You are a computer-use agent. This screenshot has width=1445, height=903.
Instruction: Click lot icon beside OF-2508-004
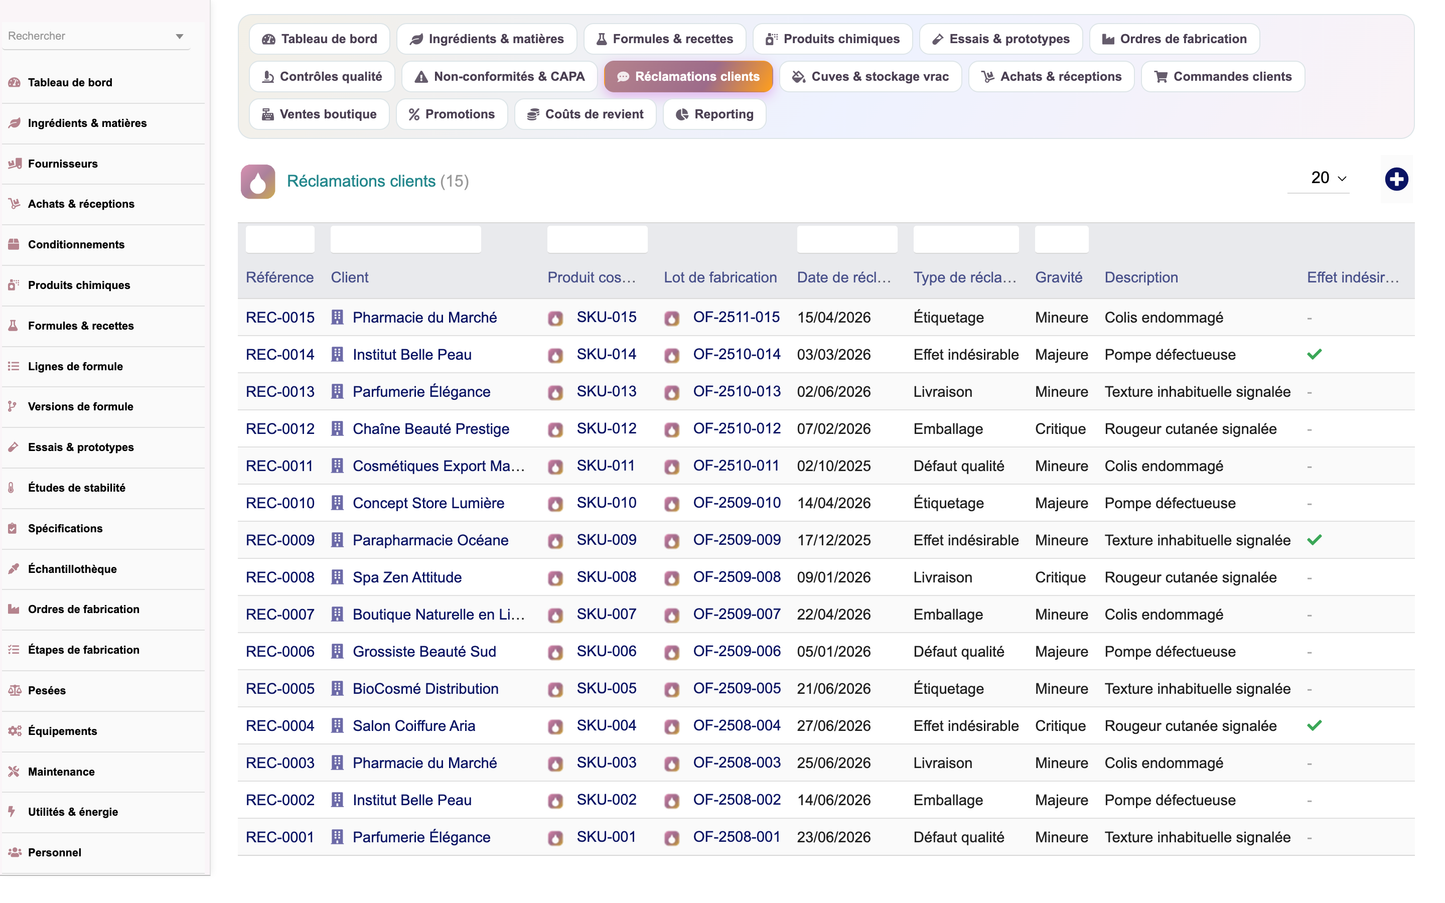(x=672, y=727)
